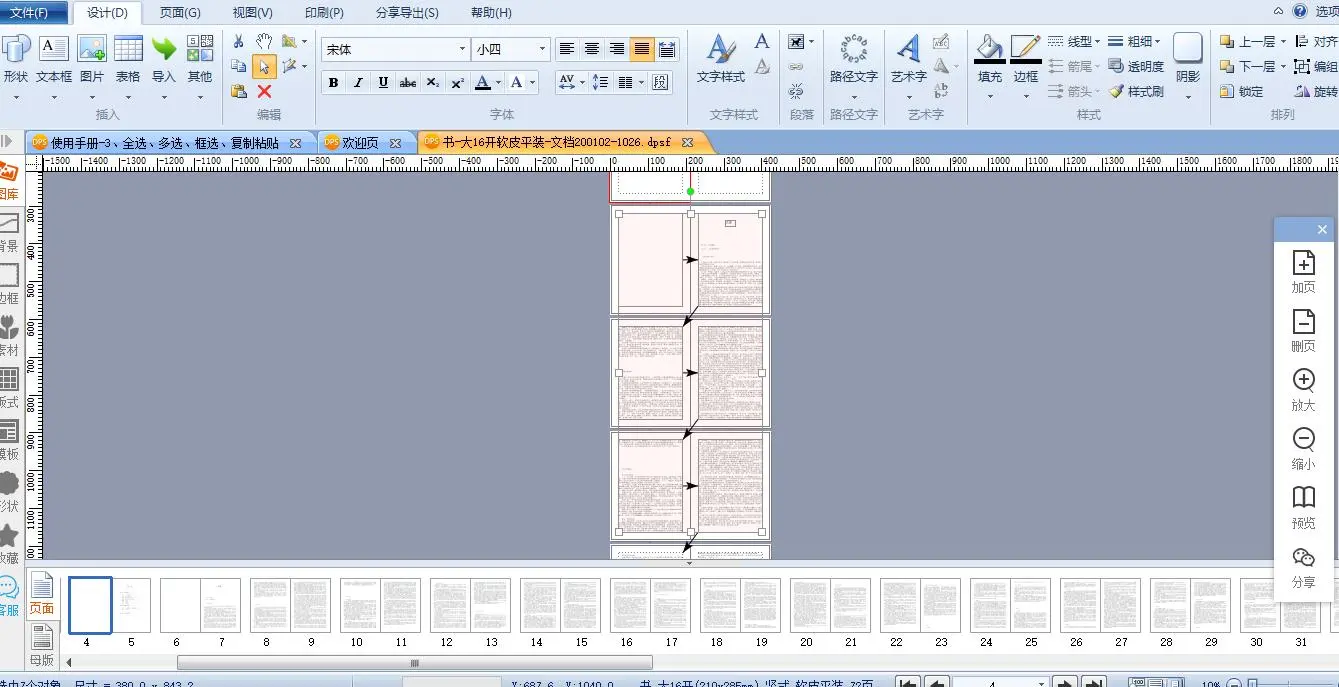Image resolution: width=1339 pixels, height=687 pixels.
Task: Open the 宋体 font name dropdown
Action: [462, 49]
